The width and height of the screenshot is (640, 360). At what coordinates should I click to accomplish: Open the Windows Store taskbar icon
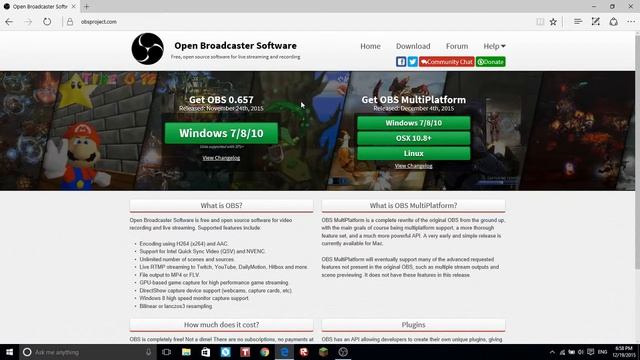(x=206, y=352)
